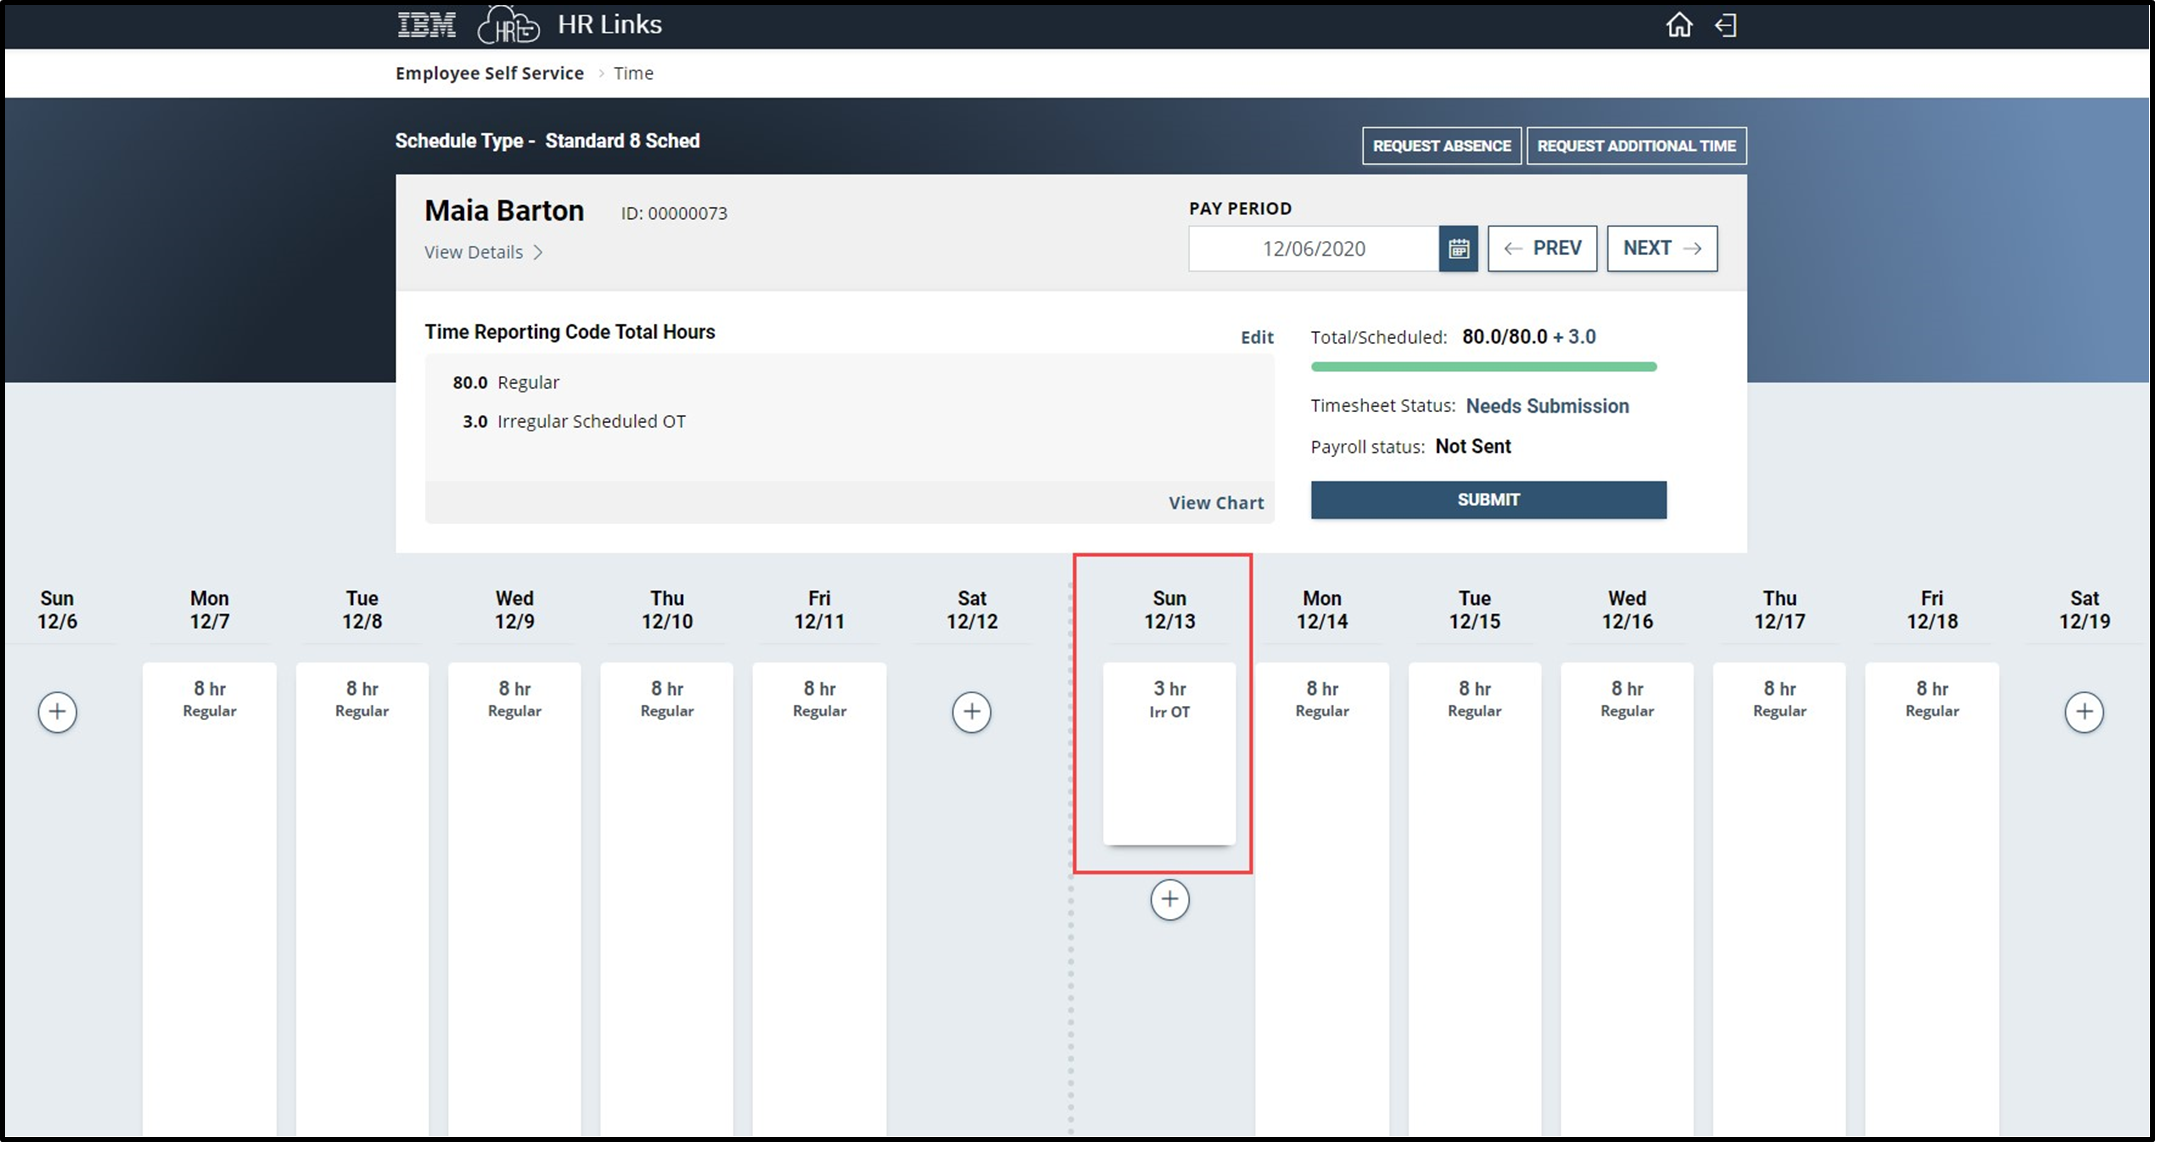The image size is (2171, 1174).
Task: Expand View Details chevron
Action: coord(537,252)
